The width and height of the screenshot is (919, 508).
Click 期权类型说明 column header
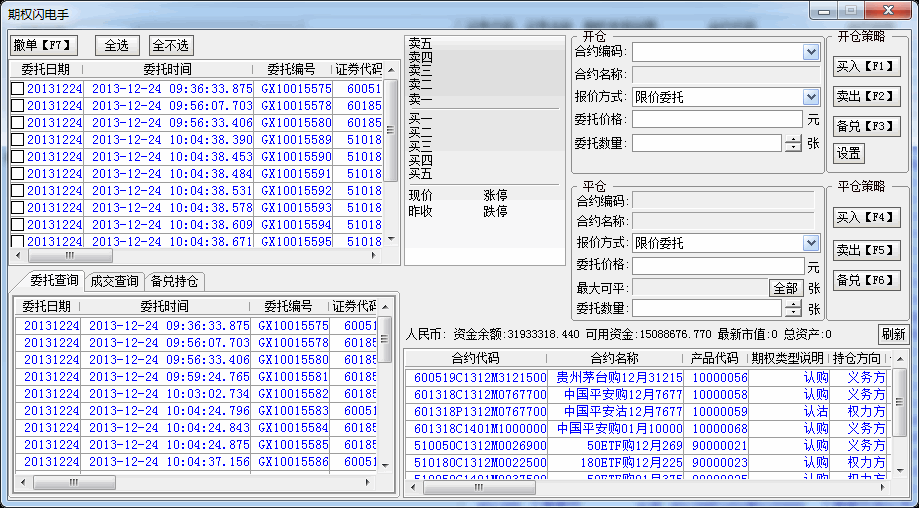[x=787, y=358]
